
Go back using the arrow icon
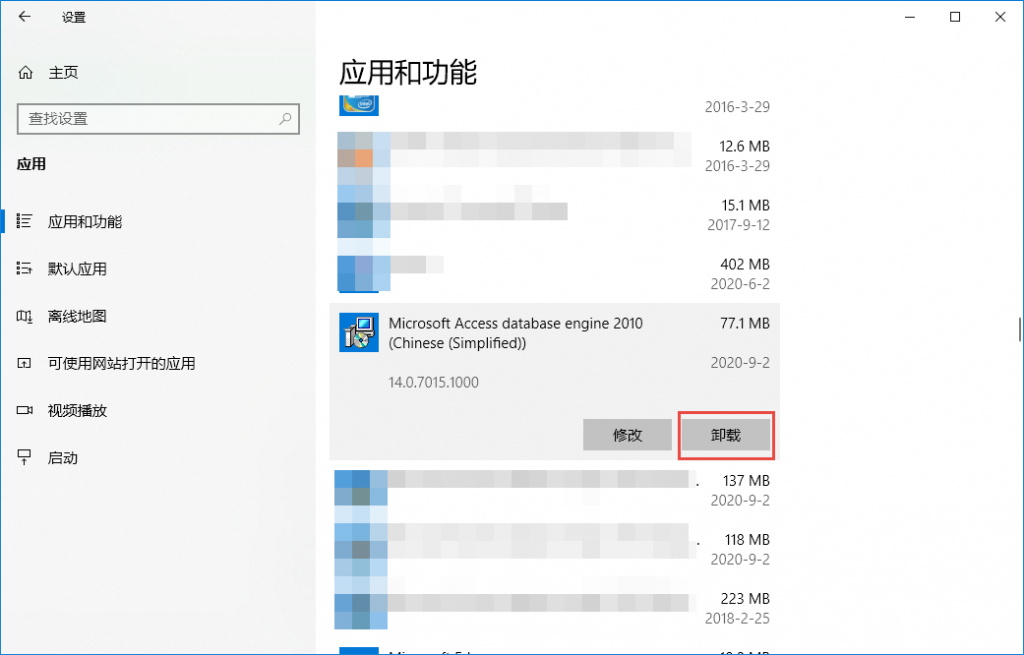pos(25,17)
